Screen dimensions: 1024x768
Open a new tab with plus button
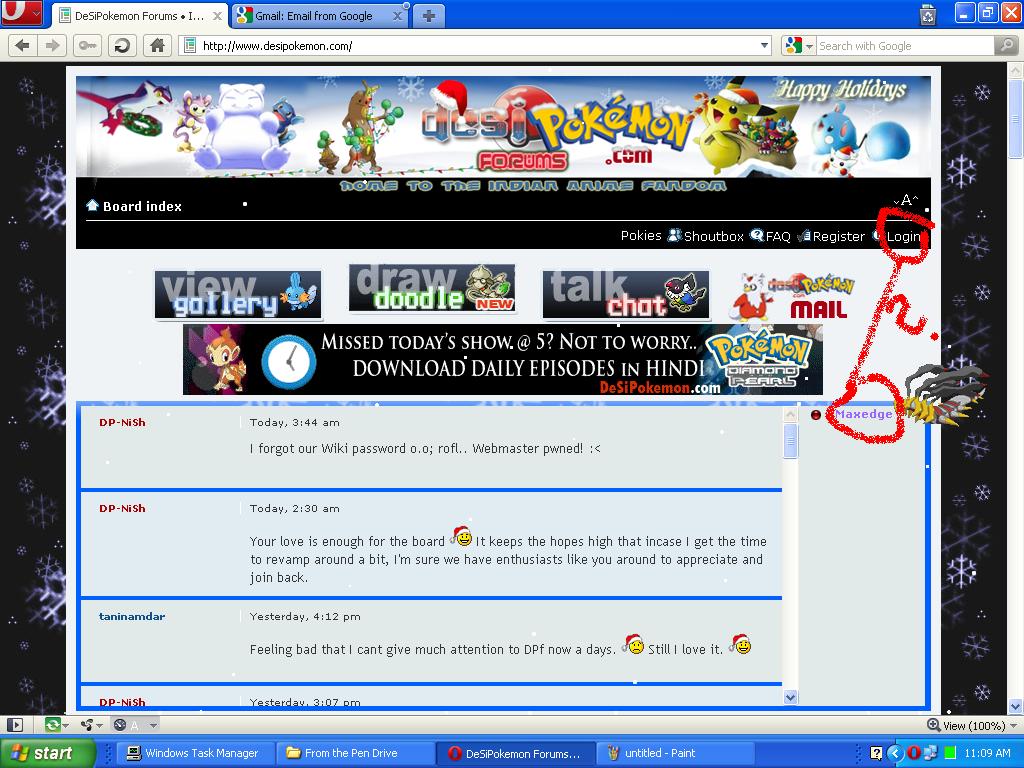pos(428,15)
